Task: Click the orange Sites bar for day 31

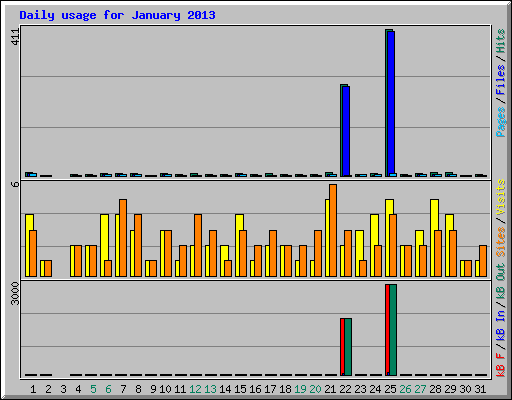Action: coord(483,261)
